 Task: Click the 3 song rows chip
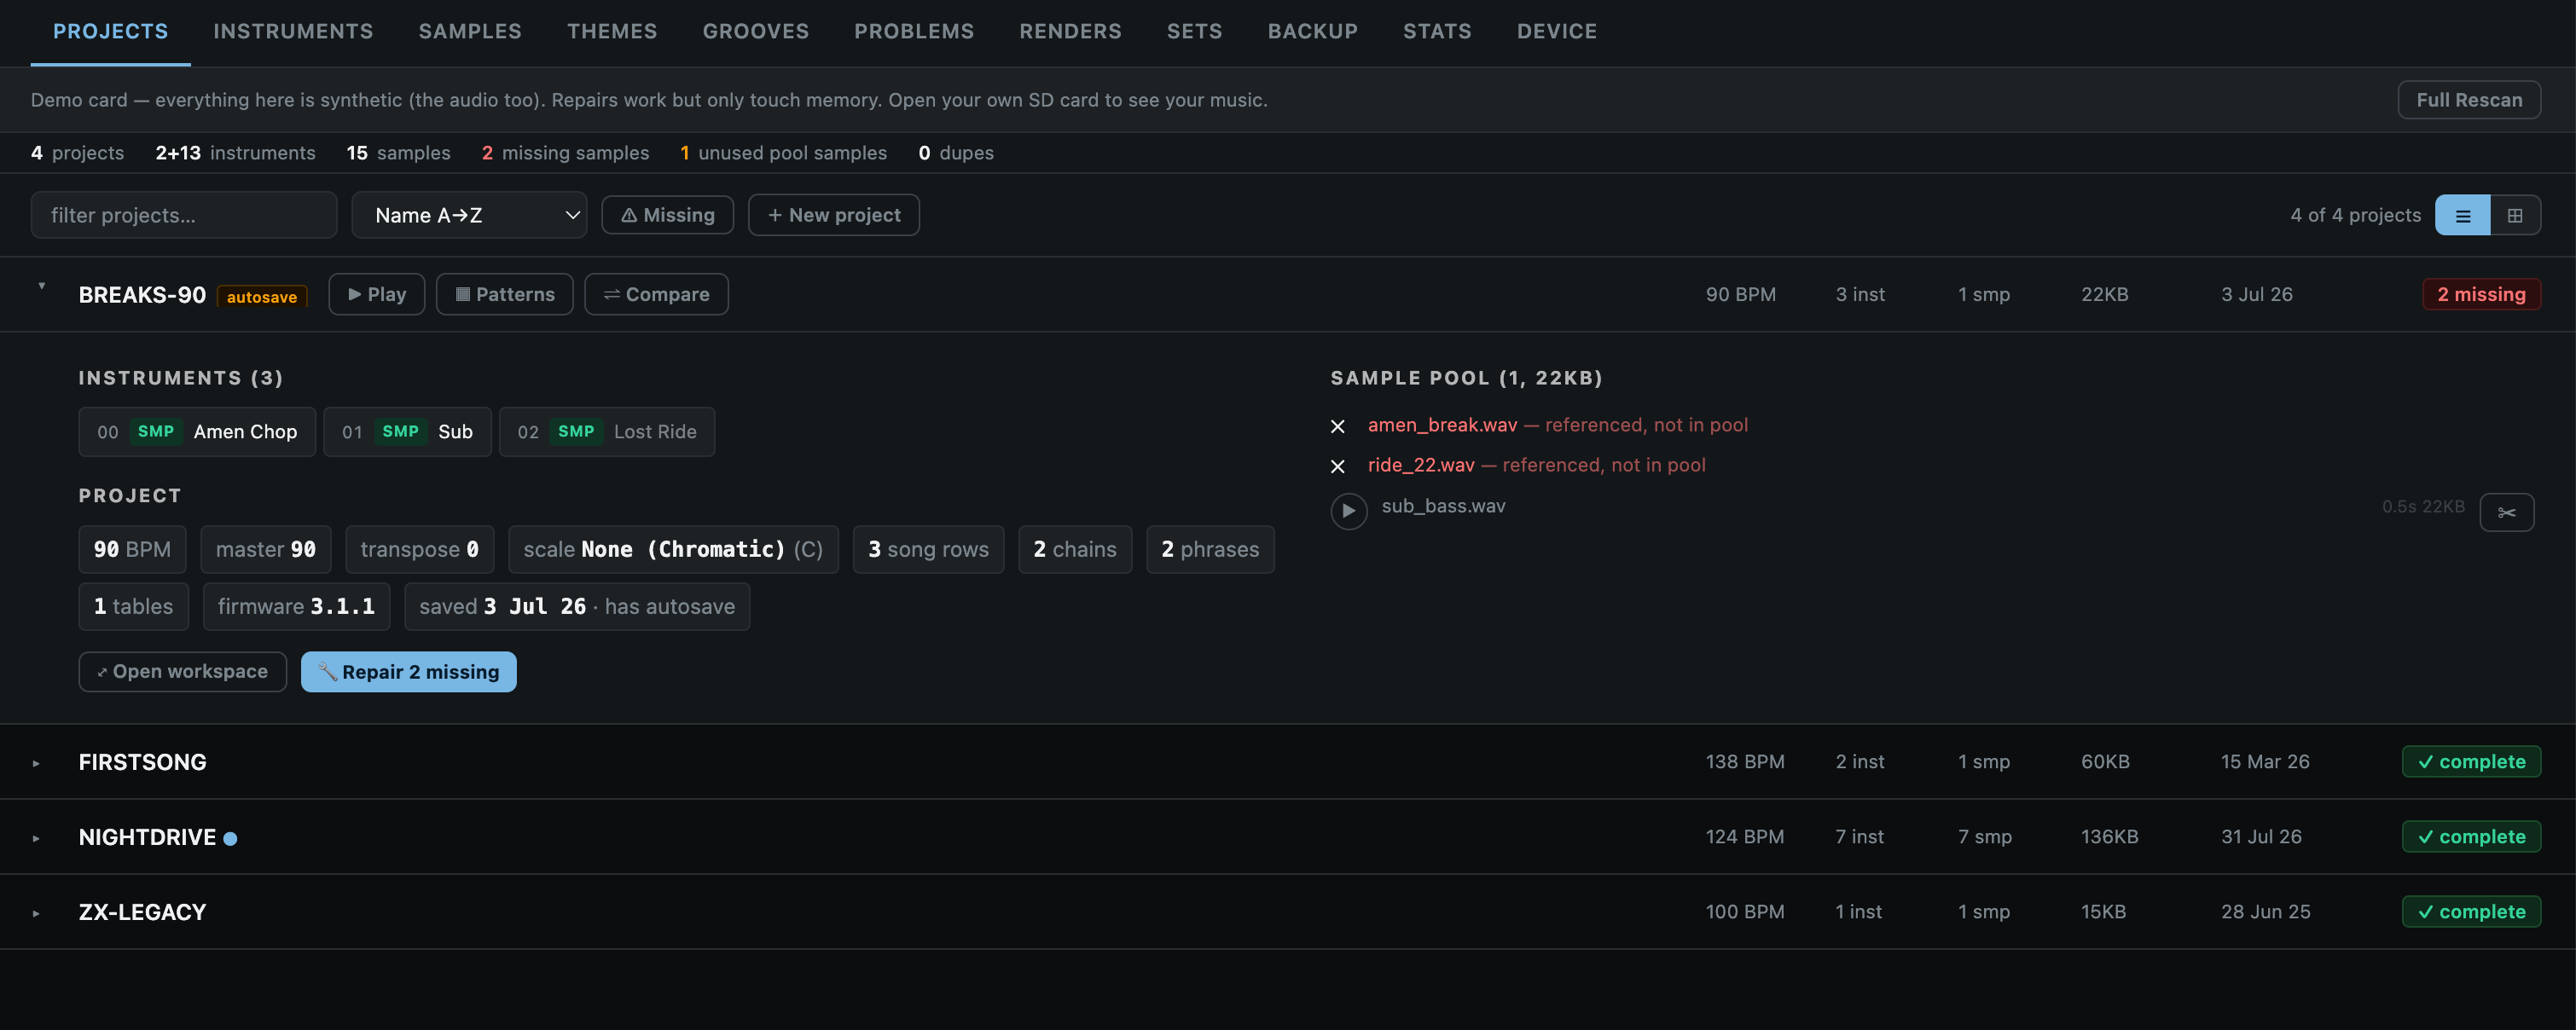click(928, 550)
